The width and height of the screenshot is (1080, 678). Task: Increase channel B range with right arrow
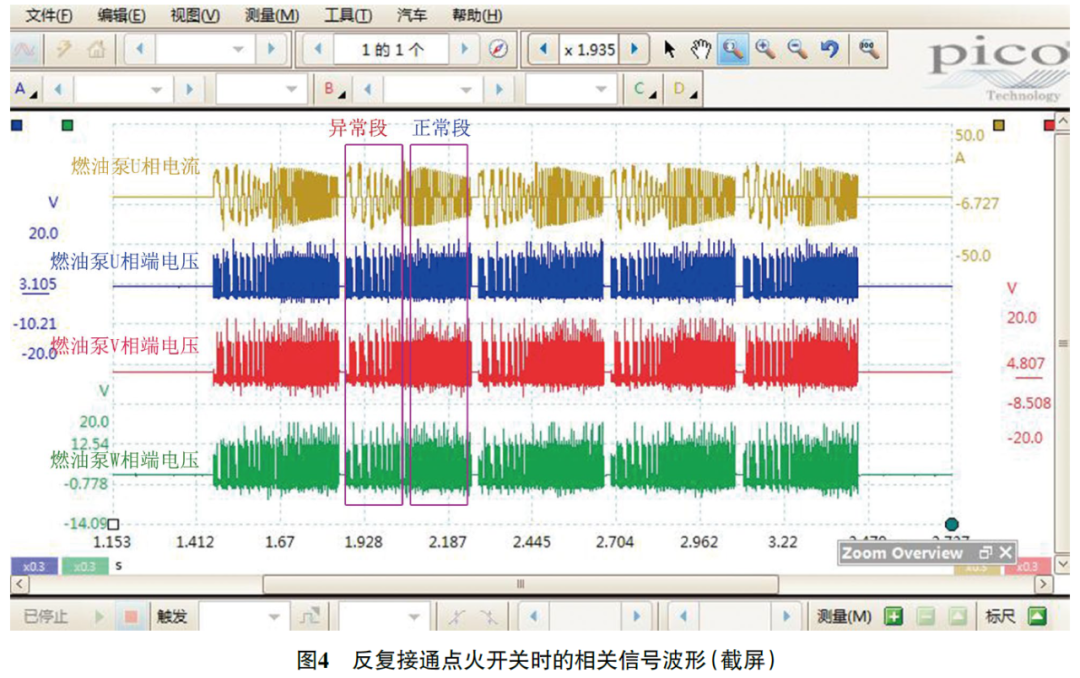point(499,89)
